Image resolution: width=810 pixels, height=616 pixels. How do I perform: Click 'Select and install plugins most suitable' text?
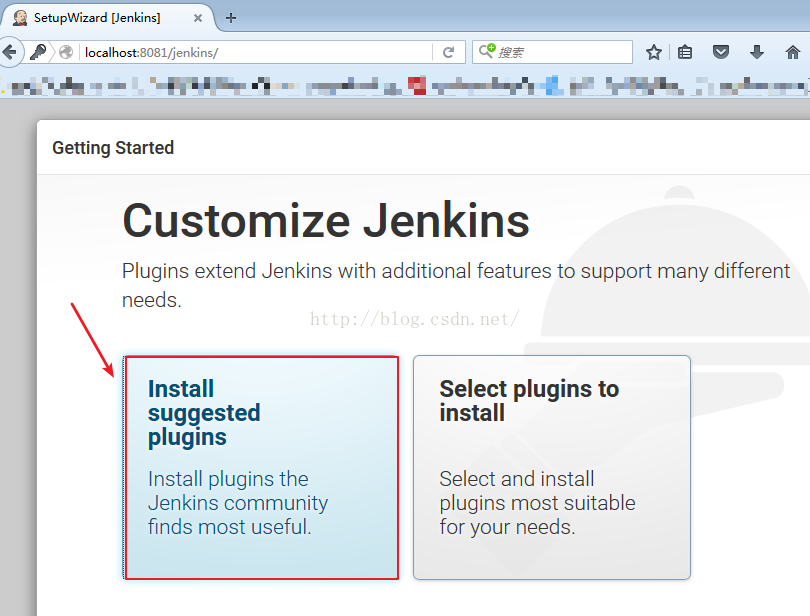537,503
